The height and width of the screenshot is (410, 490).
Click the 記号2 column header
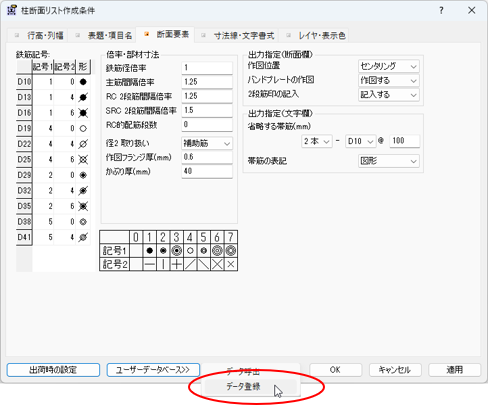pyautogui.click(x=65, y=67)
